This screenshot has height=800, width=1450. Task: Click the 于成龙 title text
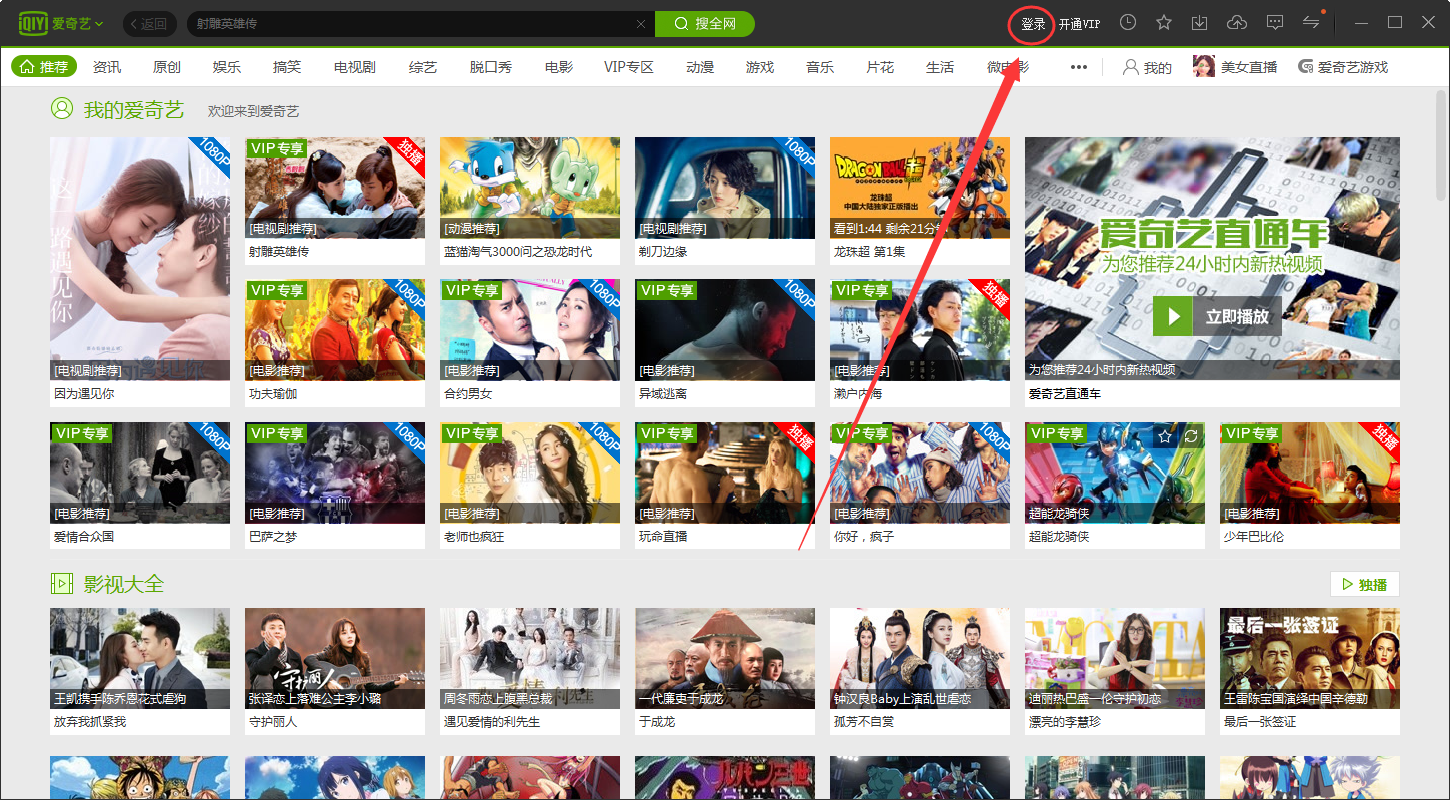[657, 721]
